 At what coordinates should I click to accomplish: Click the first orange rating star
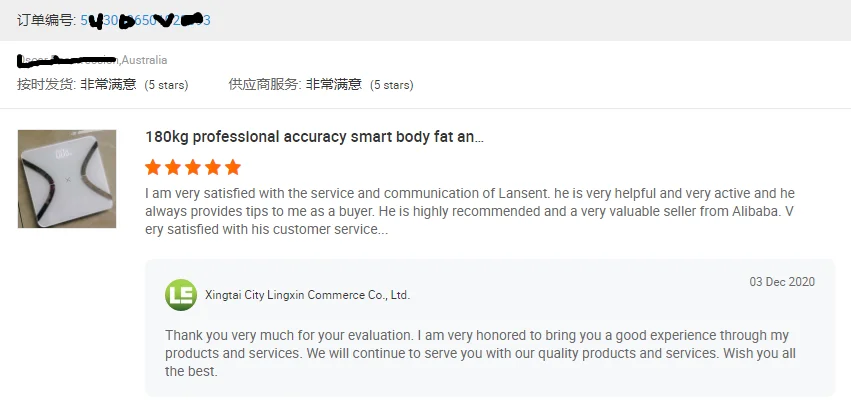pos(153,167)
